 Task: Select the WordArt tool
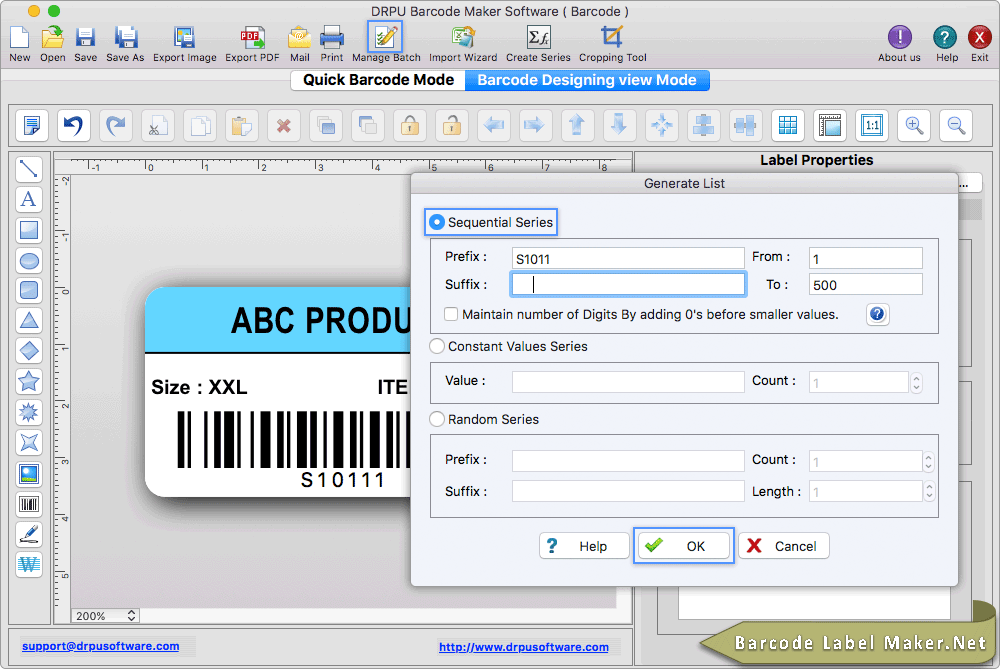[x=29, y=564]
